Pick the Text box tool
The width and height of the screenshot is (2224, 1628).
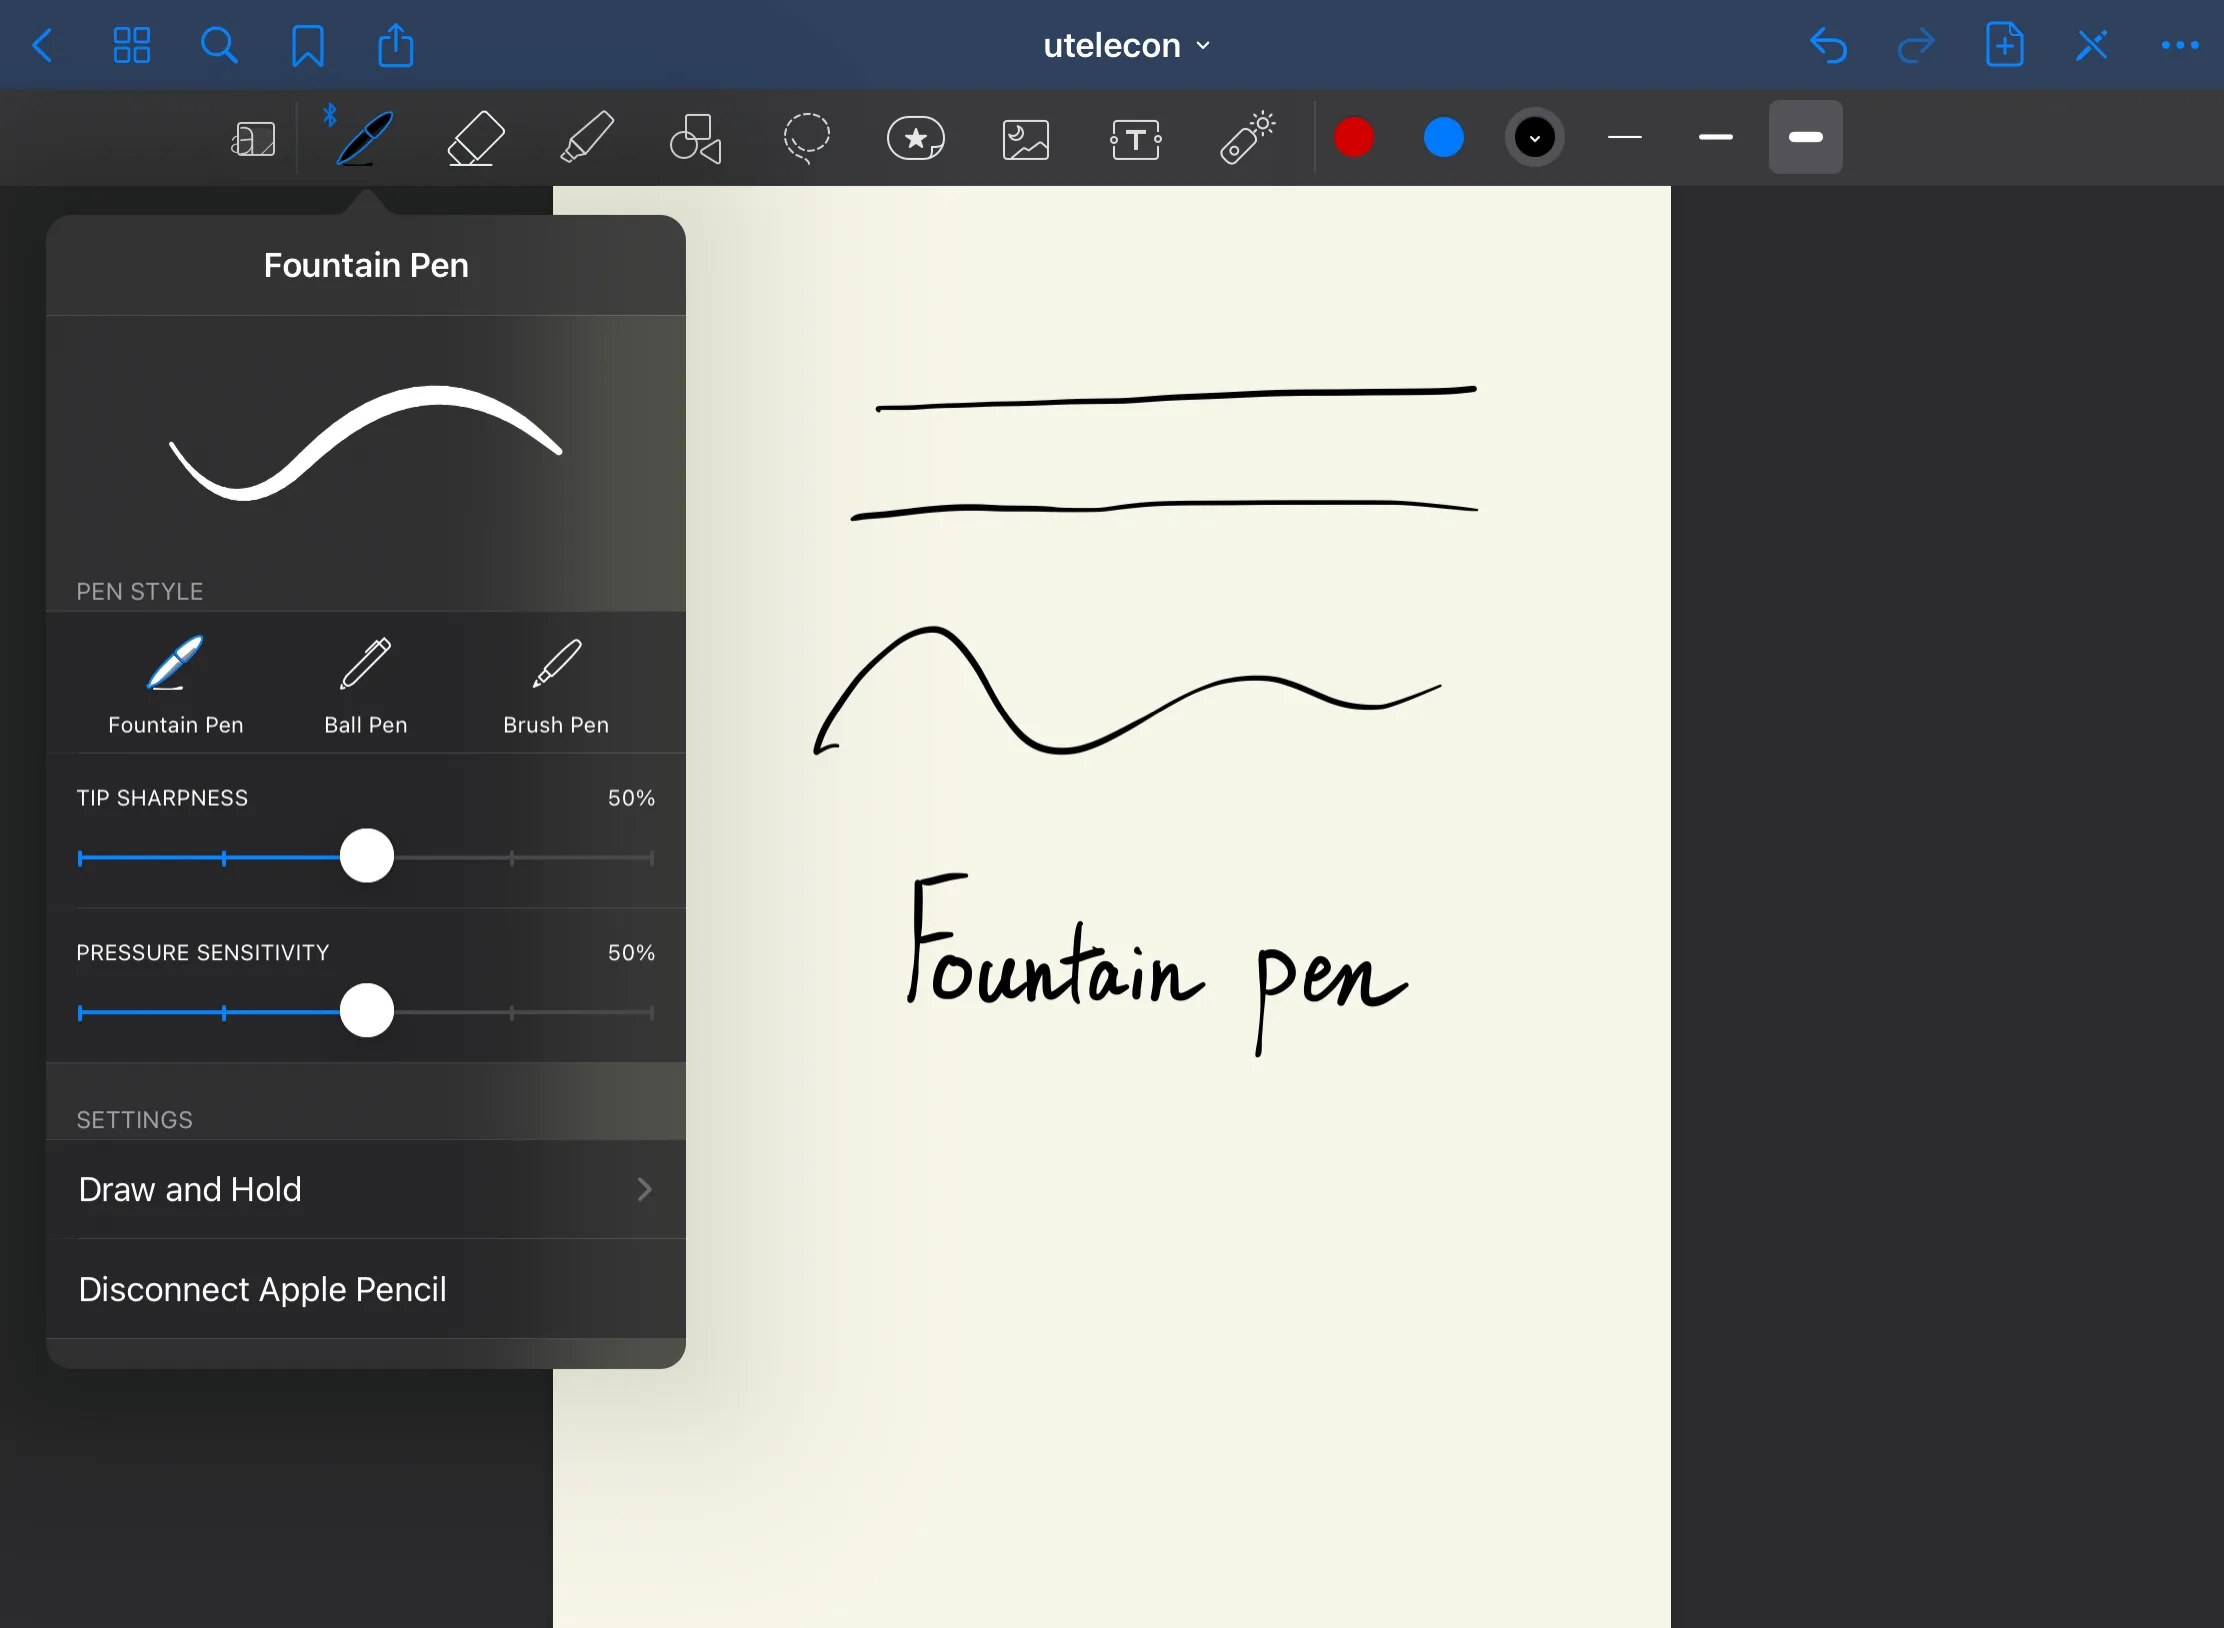[x=1136, y=139]
